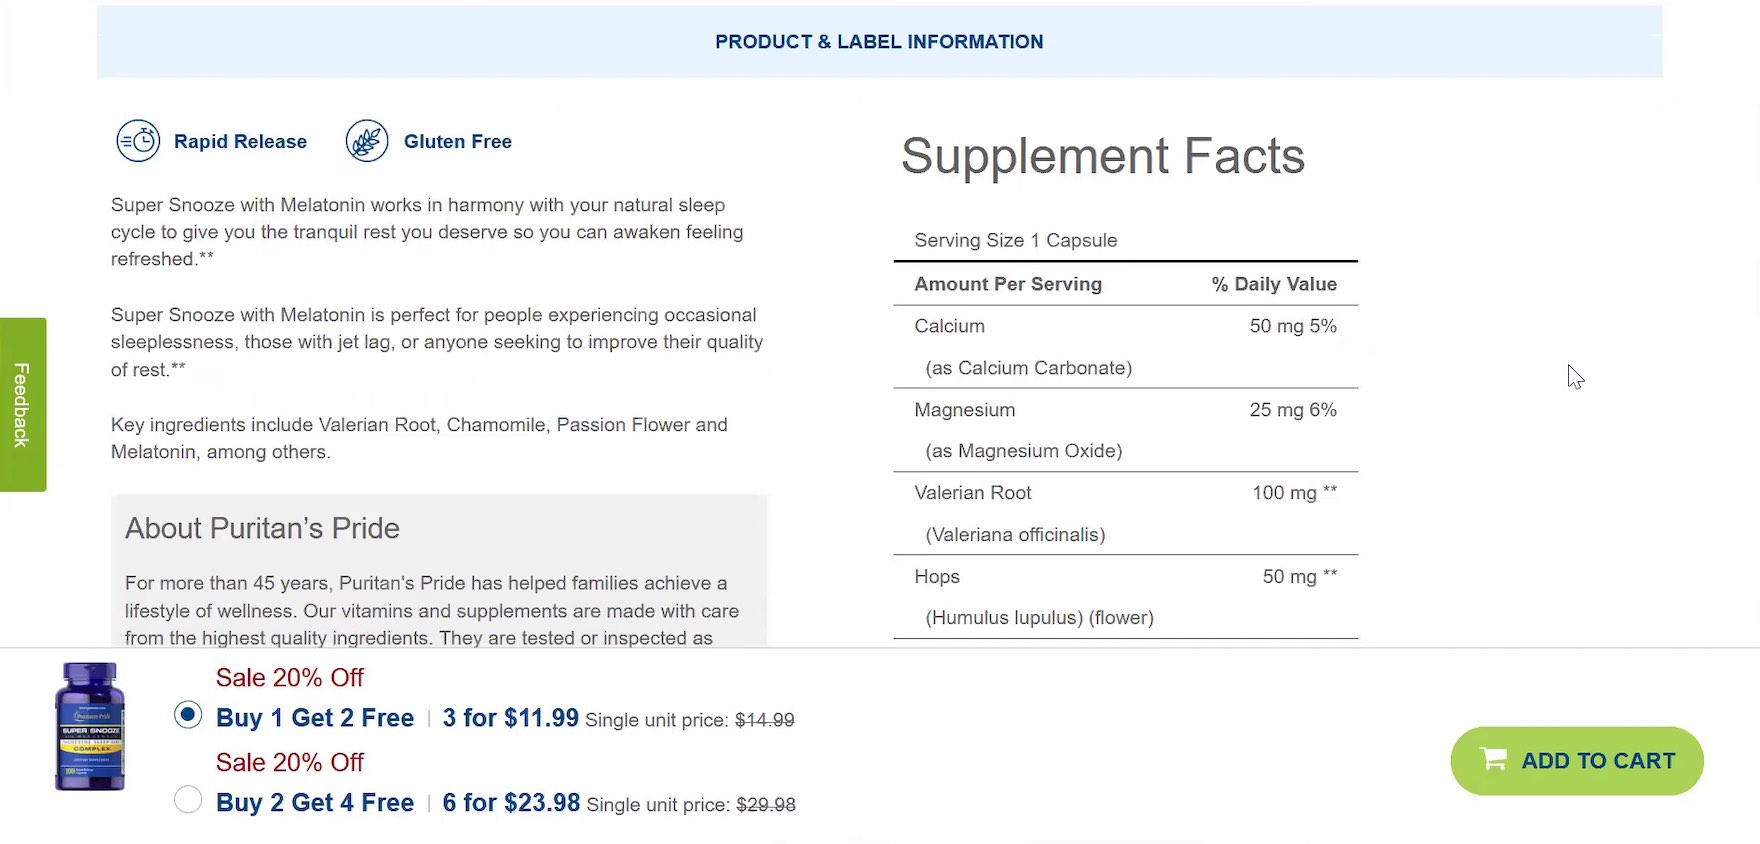This screenshot has height=844, width=1760.
Task: Click the Rapid Release label text
Action: click(240, 142)
